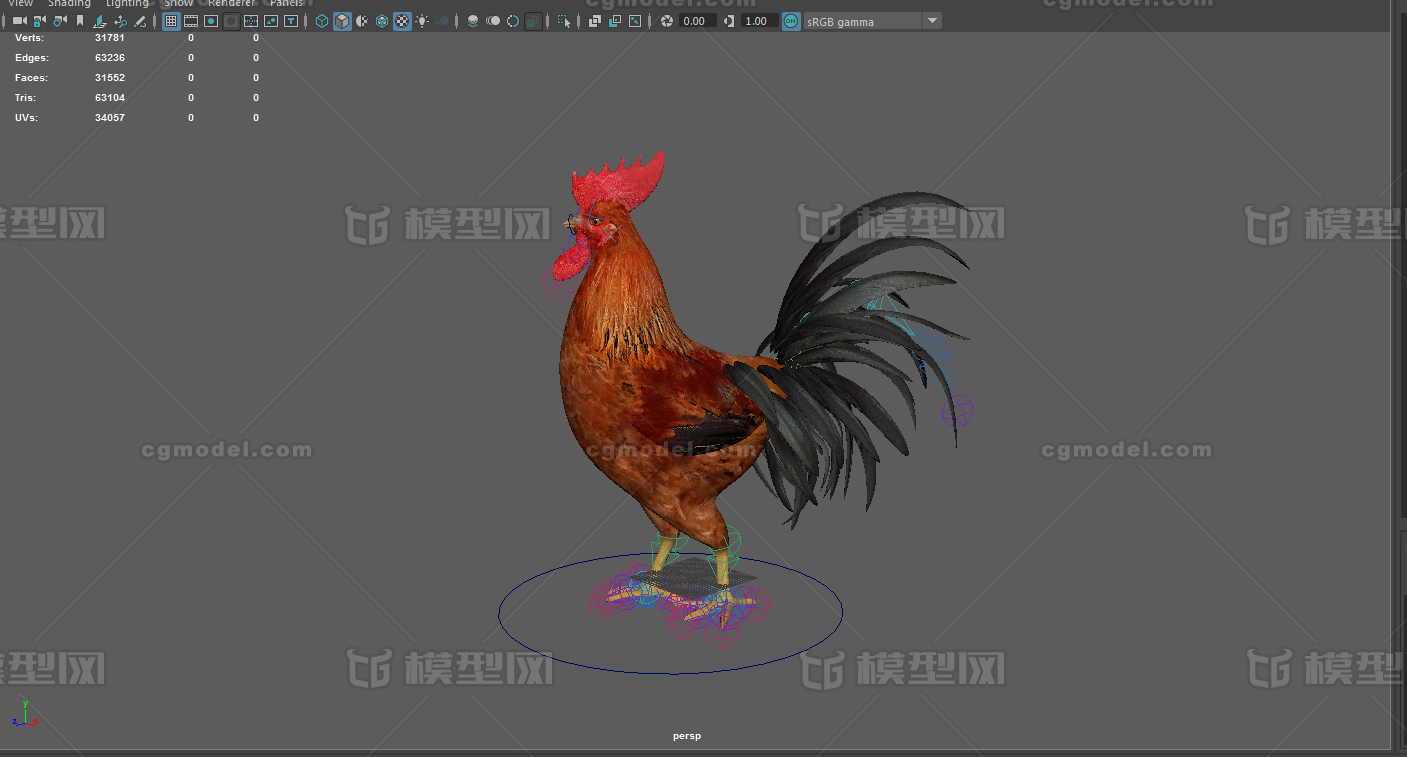Toggle the Film Gate display
This screenshot has height=757, width=1407.
click(x=191, y=21)
